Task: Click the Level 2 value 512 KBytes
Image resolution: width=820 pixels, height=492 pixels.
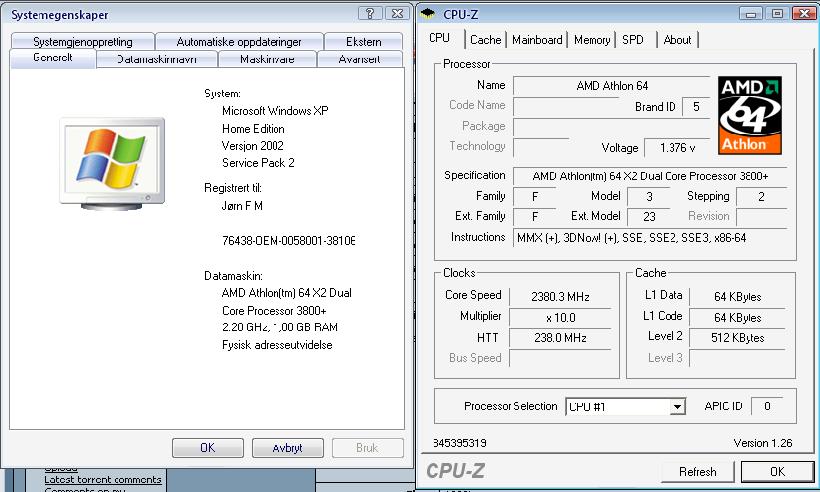Action: click(x=737, y=338)
